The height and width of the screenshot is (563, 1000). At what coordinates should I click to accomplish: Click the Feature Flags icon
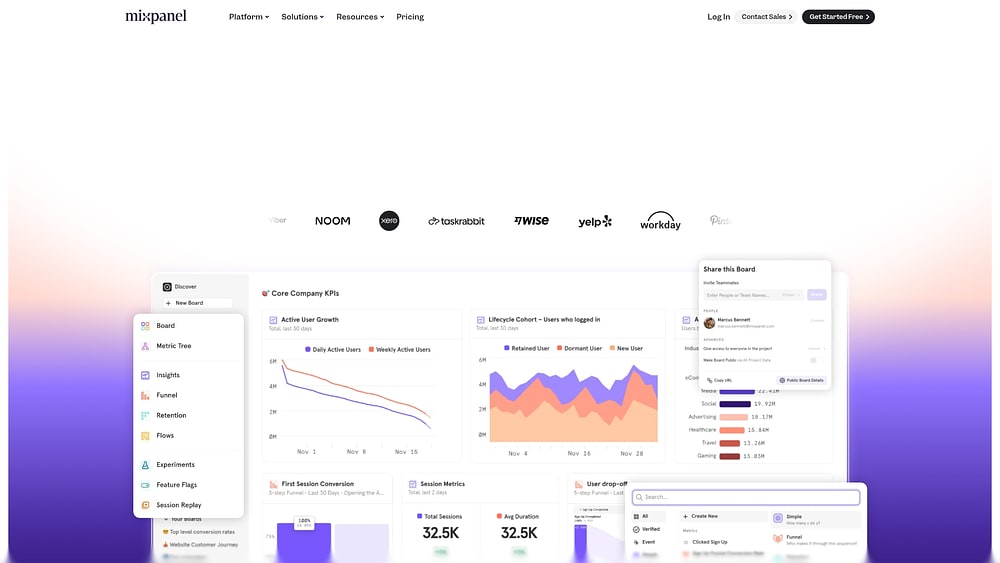coord(145,485)
